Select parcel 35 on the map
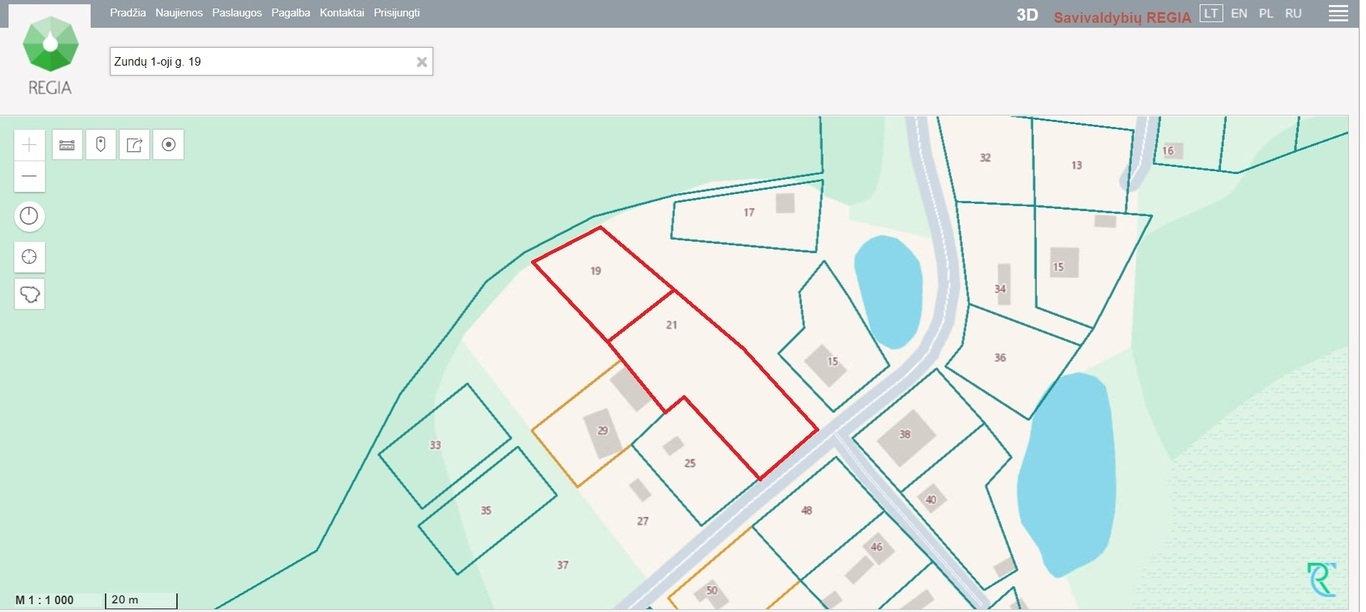This screenshot has width=1366, height=612. click(486, 510)
